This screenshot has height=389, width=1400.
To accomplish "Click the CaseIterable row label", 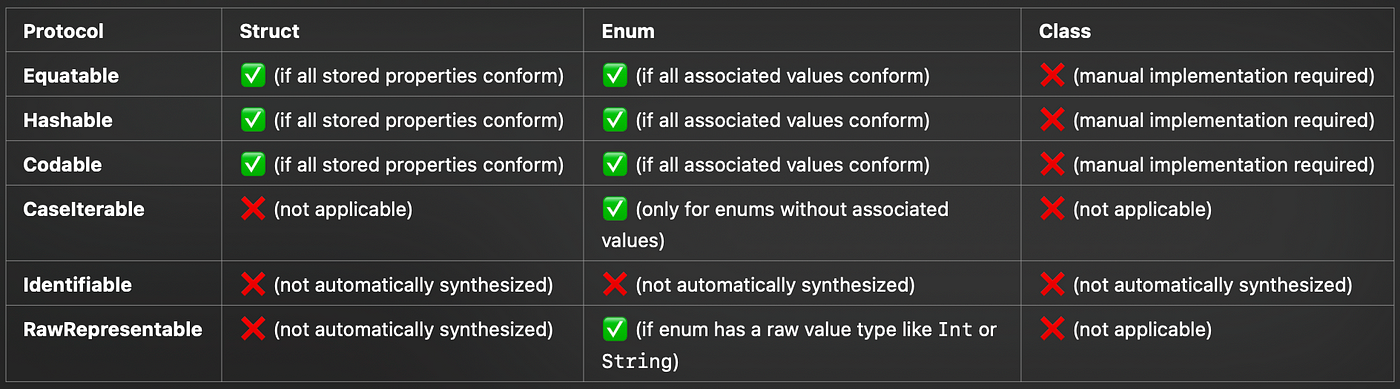I will [84, 209].
